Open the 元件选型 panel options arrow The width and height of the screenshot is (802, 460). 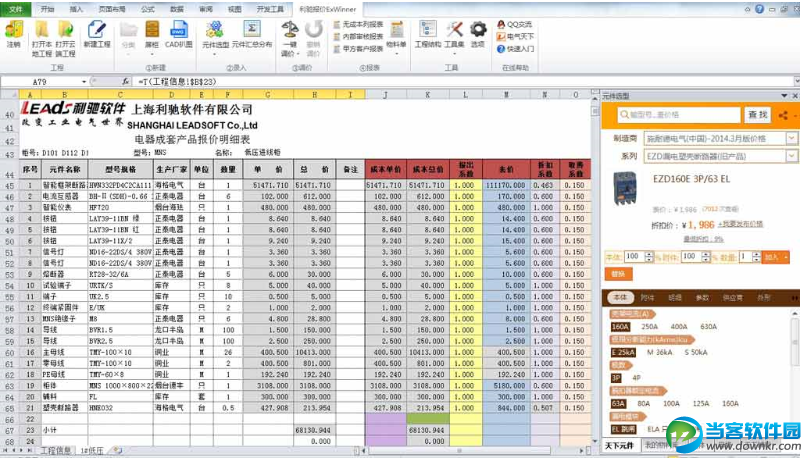click(x=784, y=96)
